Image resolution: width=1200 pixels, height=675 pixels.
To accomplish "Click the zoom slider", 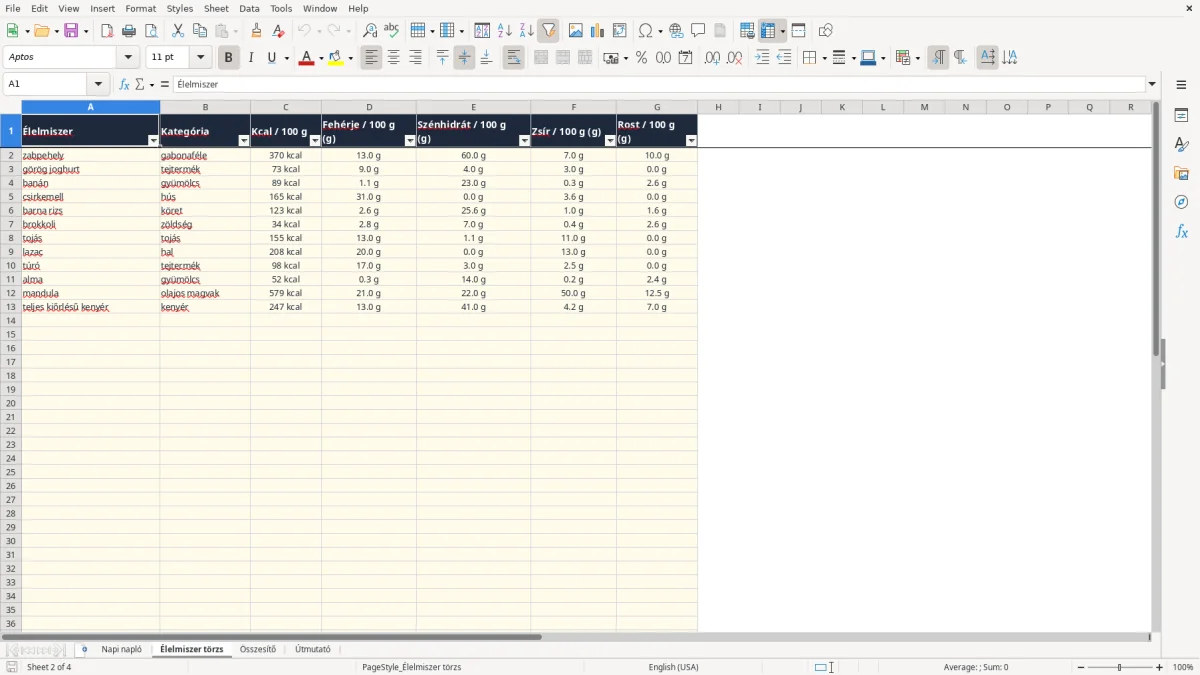I will click(x=1119, y=667).
